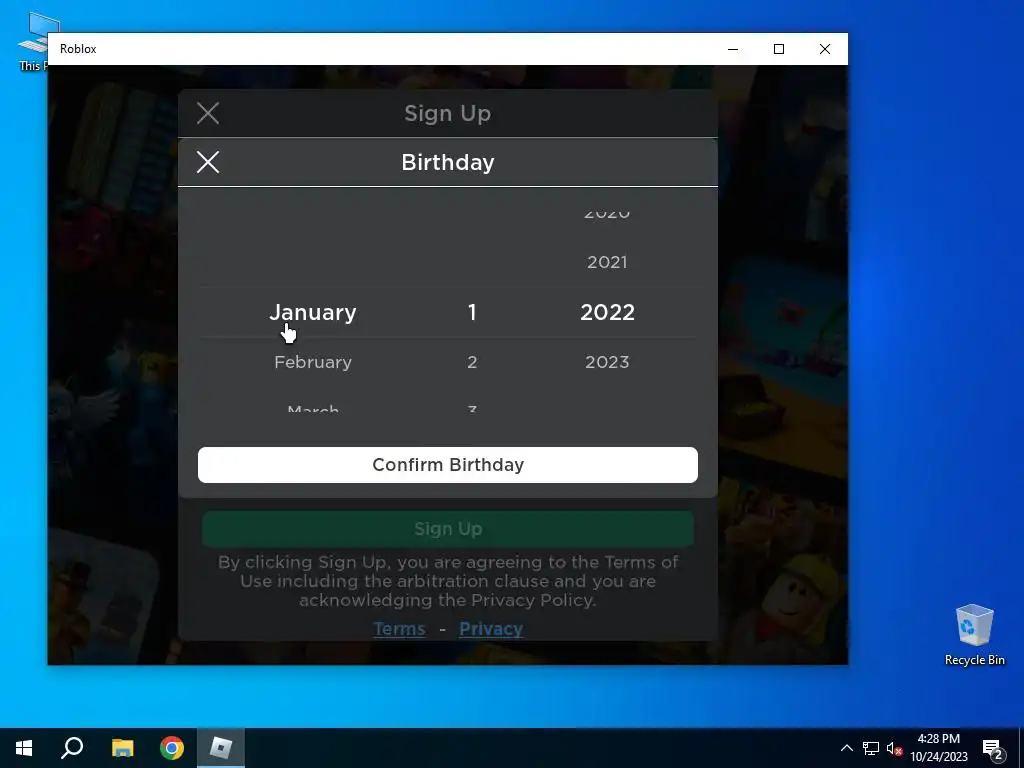The image size is (1024, 768).
Task: Choose day 2 in picker
Action: coord(472,362)
